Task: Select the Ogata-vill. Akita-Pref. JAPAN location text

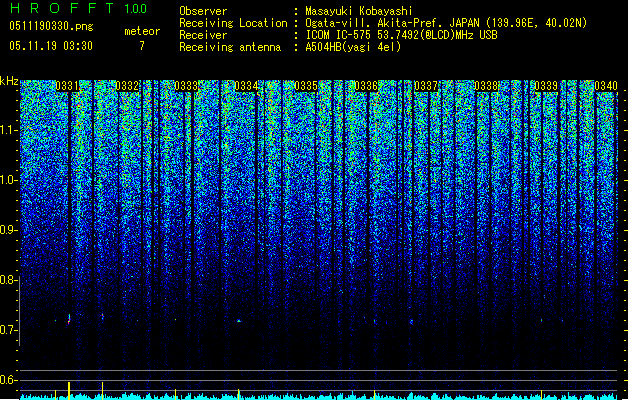Action: tap(446, 23)
